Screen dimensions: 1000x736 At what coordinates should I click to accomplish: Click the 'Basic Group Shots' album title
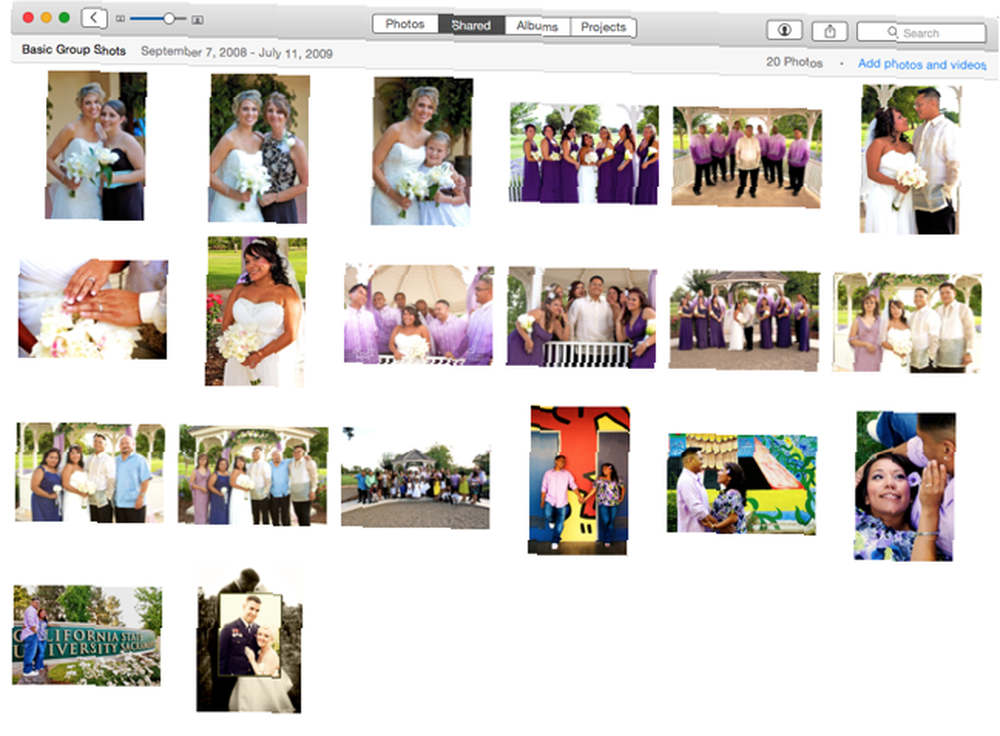click(74, 50)
